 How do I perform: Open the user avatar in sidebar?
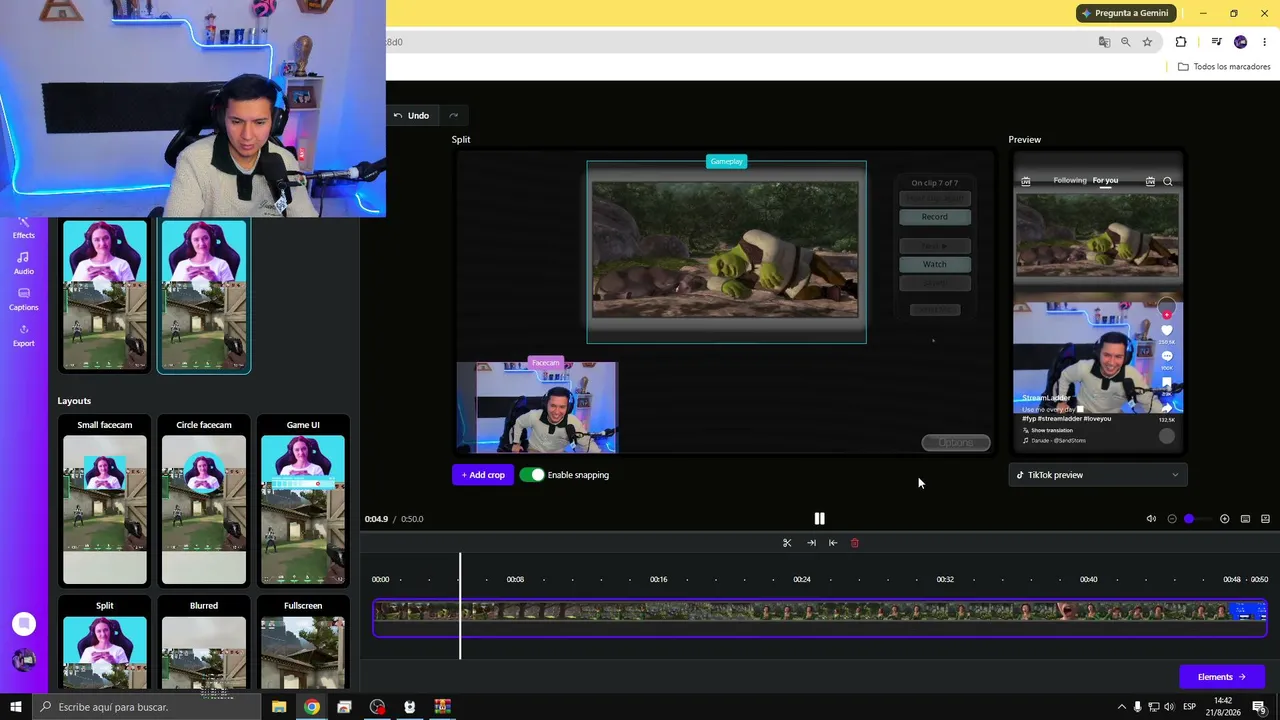(x=24, y=660)
